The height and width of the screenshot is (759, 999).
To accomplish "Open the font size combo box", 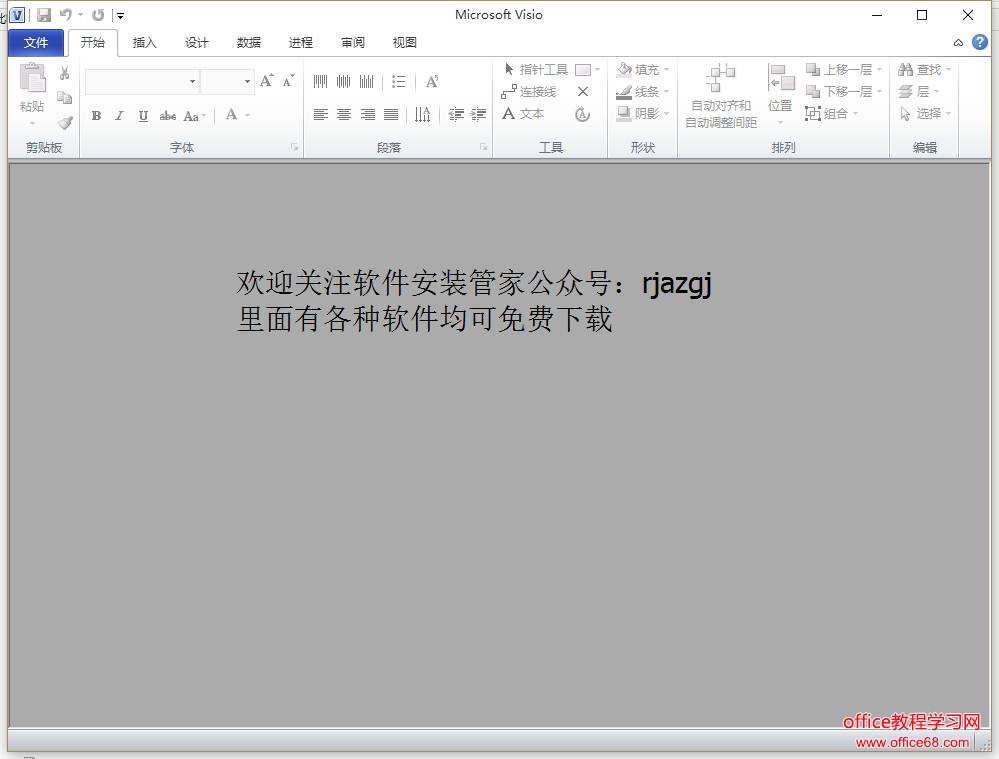I will click(x=227, y=82).
